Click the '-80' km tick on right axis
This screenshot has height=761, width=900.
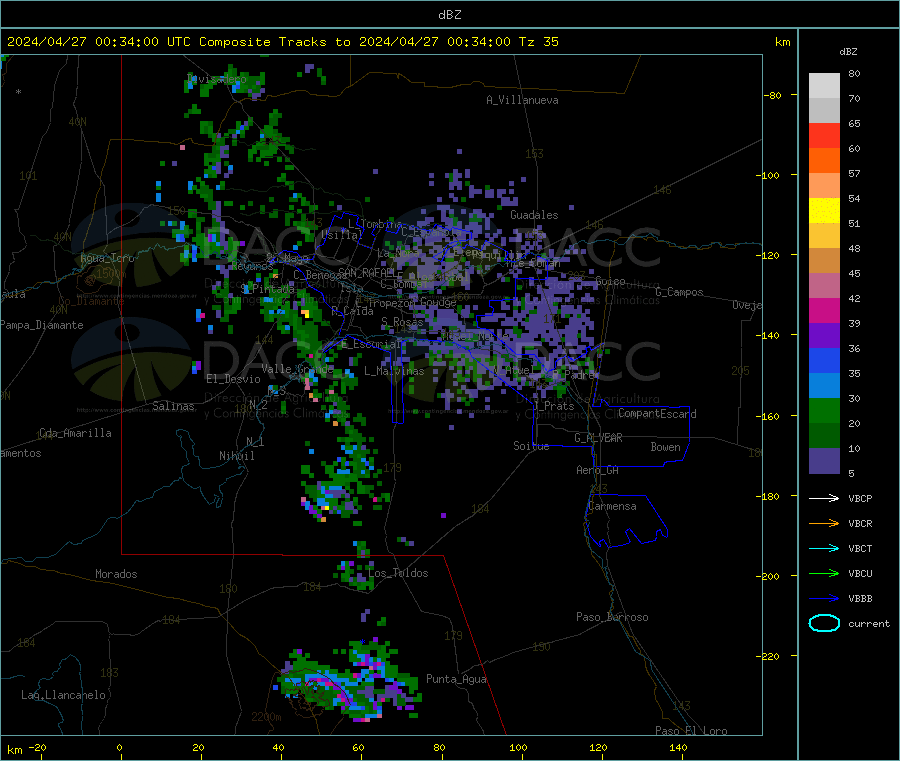pos(773,95)
